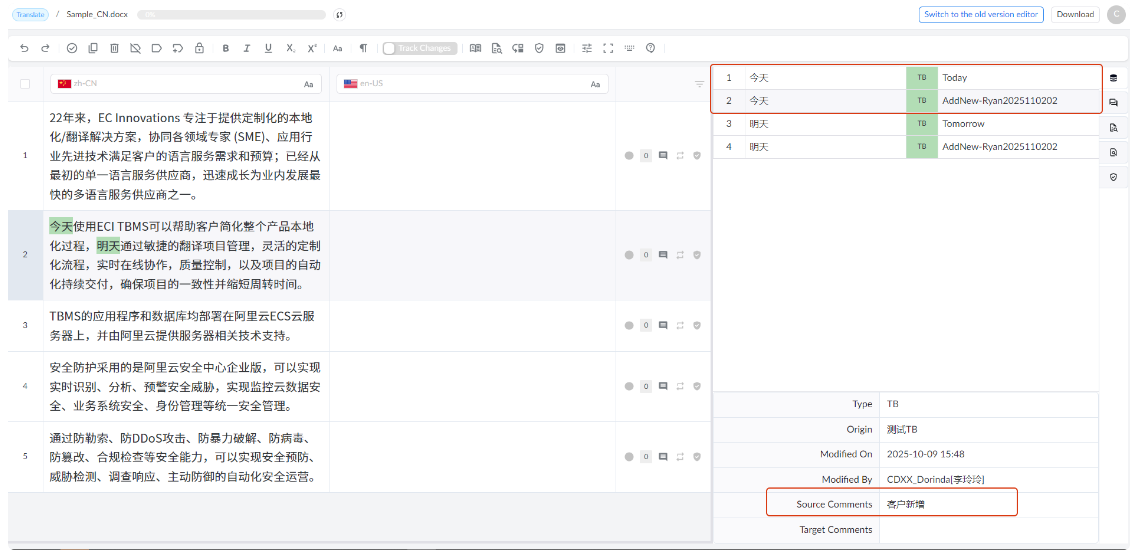The height and width of the screenshot is (550, 1131).
Task: Toggle the Track Changes switch
Action: pos(420,48)
